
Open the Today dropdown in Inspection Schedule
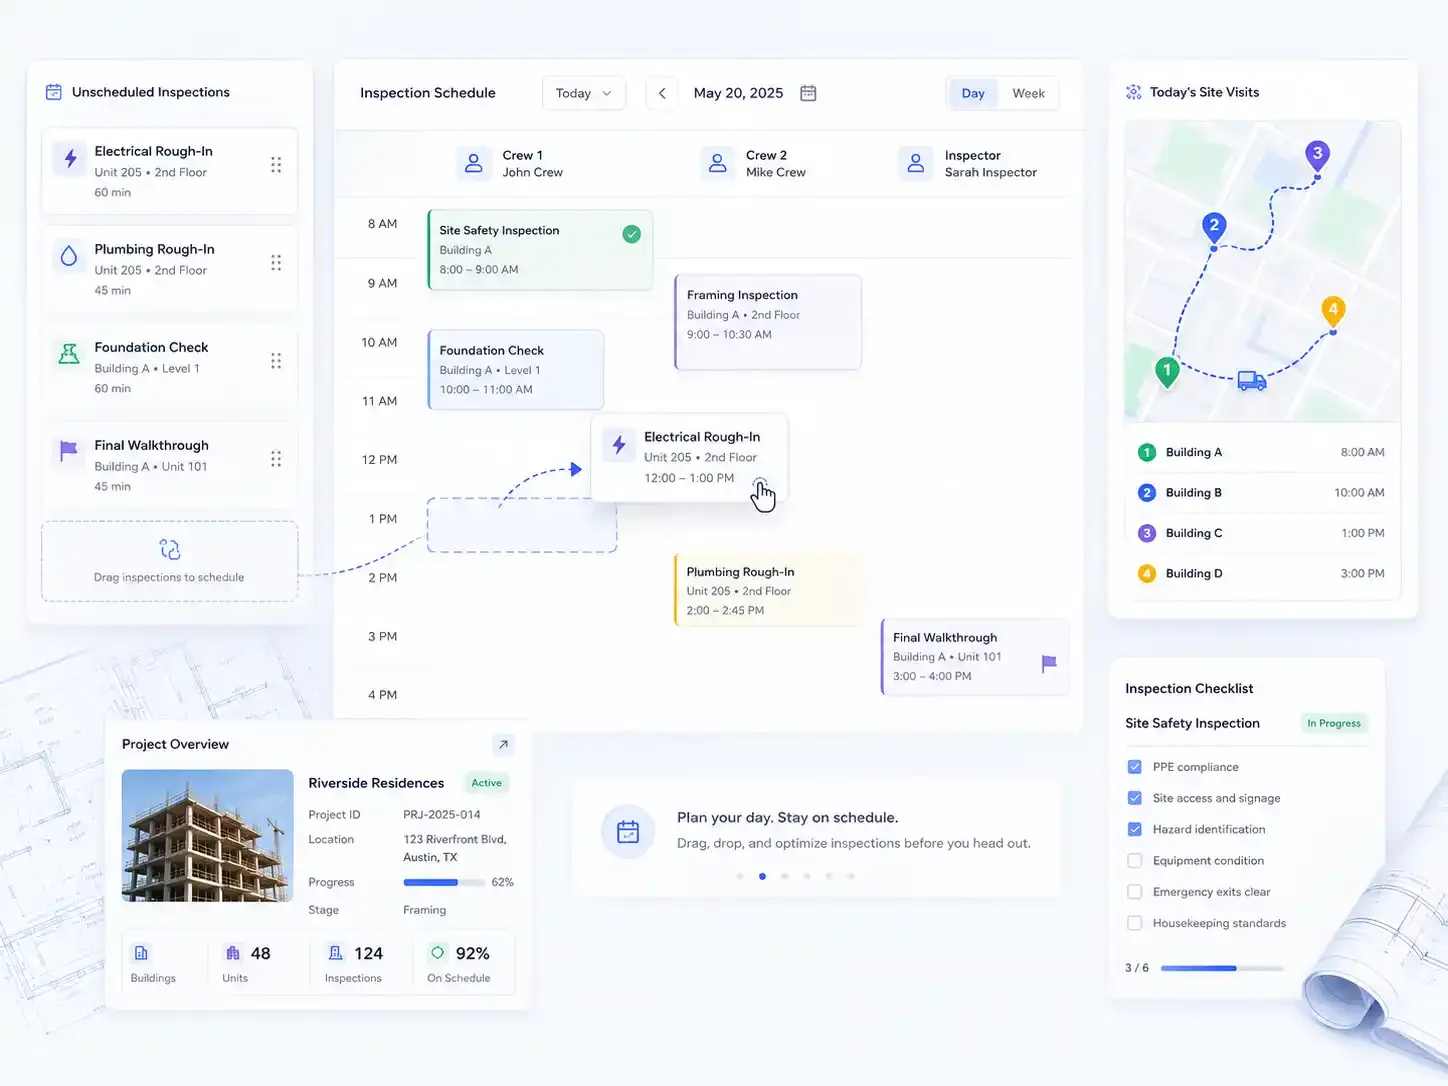coord(584,93)
